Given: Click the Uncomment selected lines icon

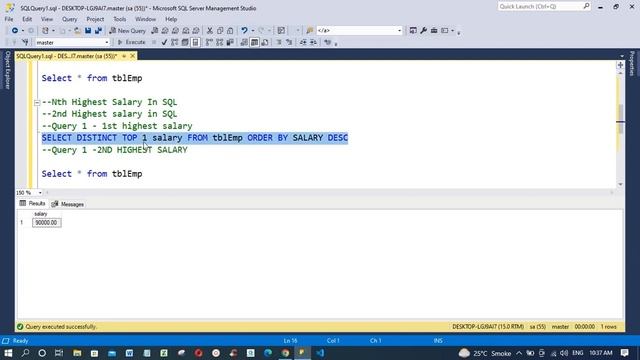Looking at the screenshot, I should pos(289,42).
